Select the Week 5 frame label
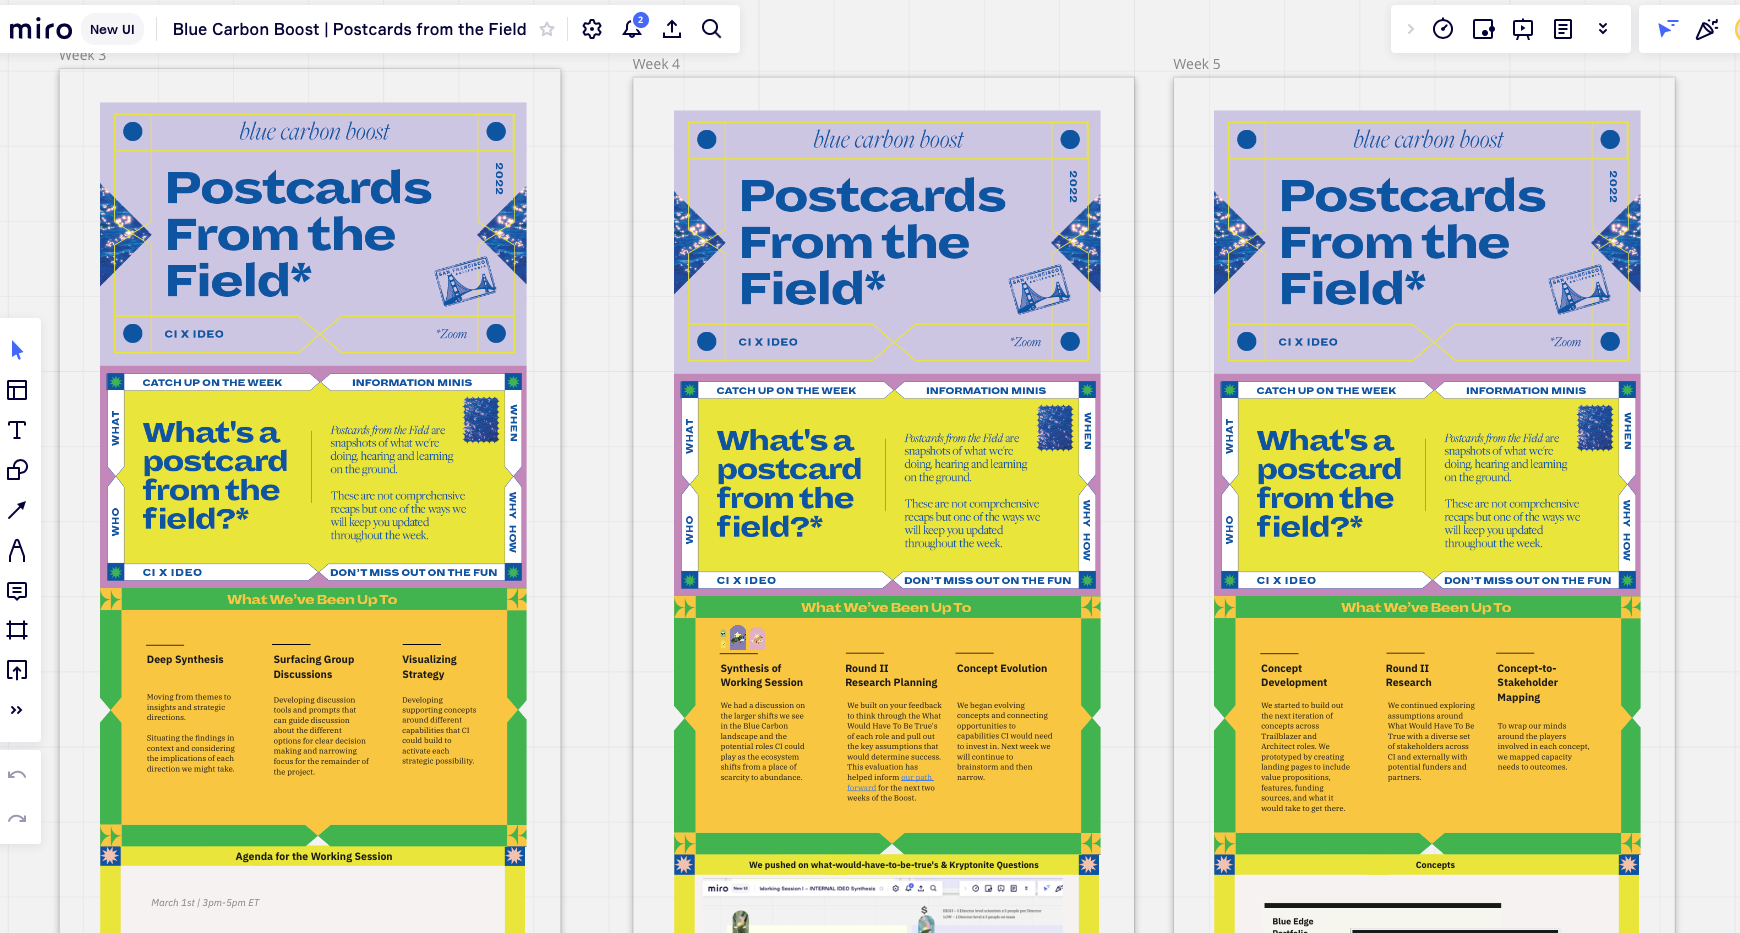The height and width of the screenshot is (933, 1740). click(1197, 64)
